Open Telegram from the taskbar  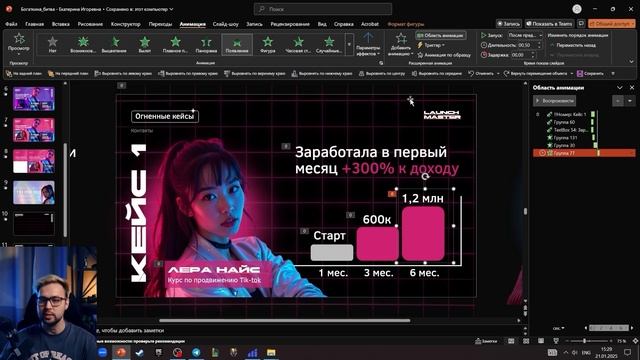point(196,353)
